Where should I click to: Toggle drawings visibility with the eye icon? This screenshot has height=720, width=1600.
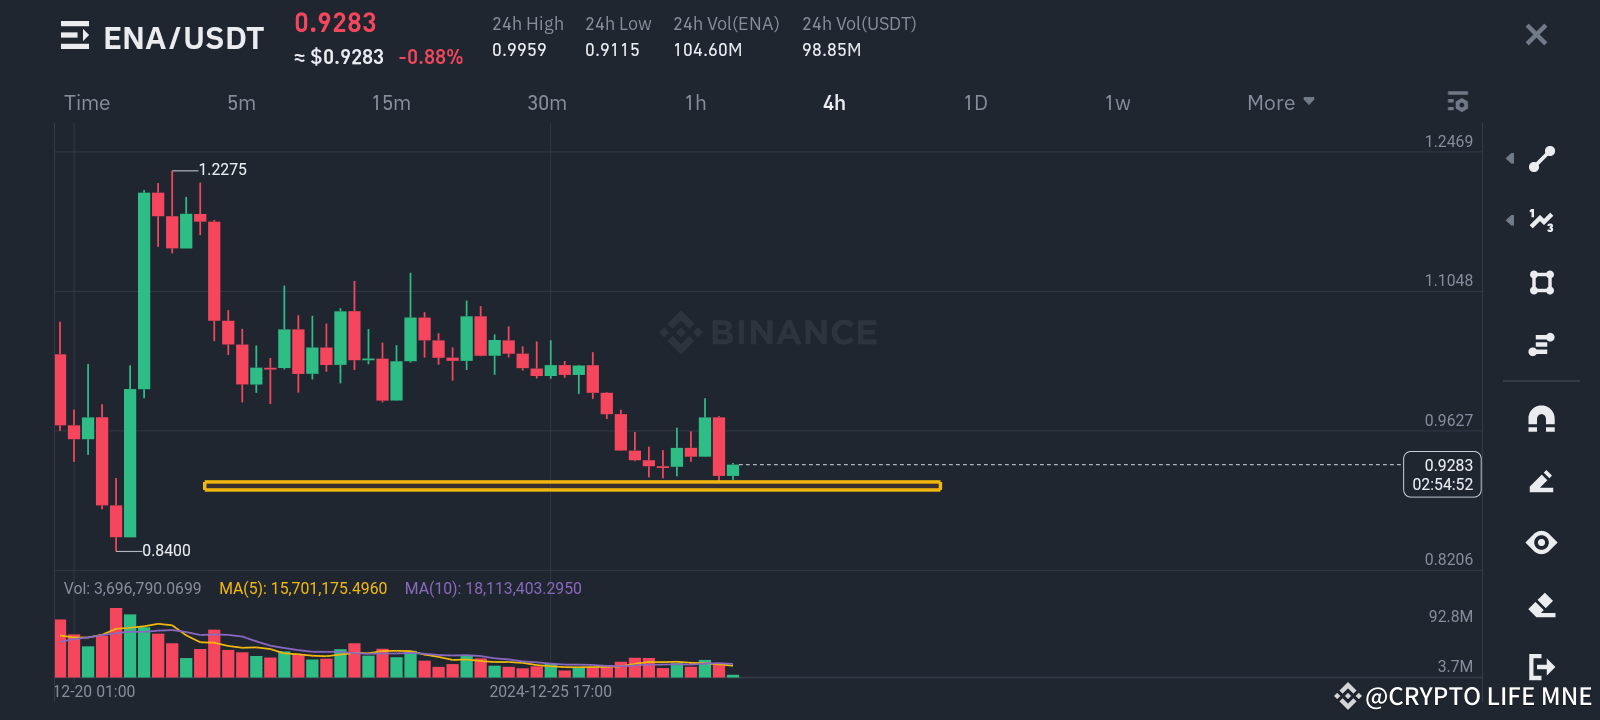click(1541, 541)
